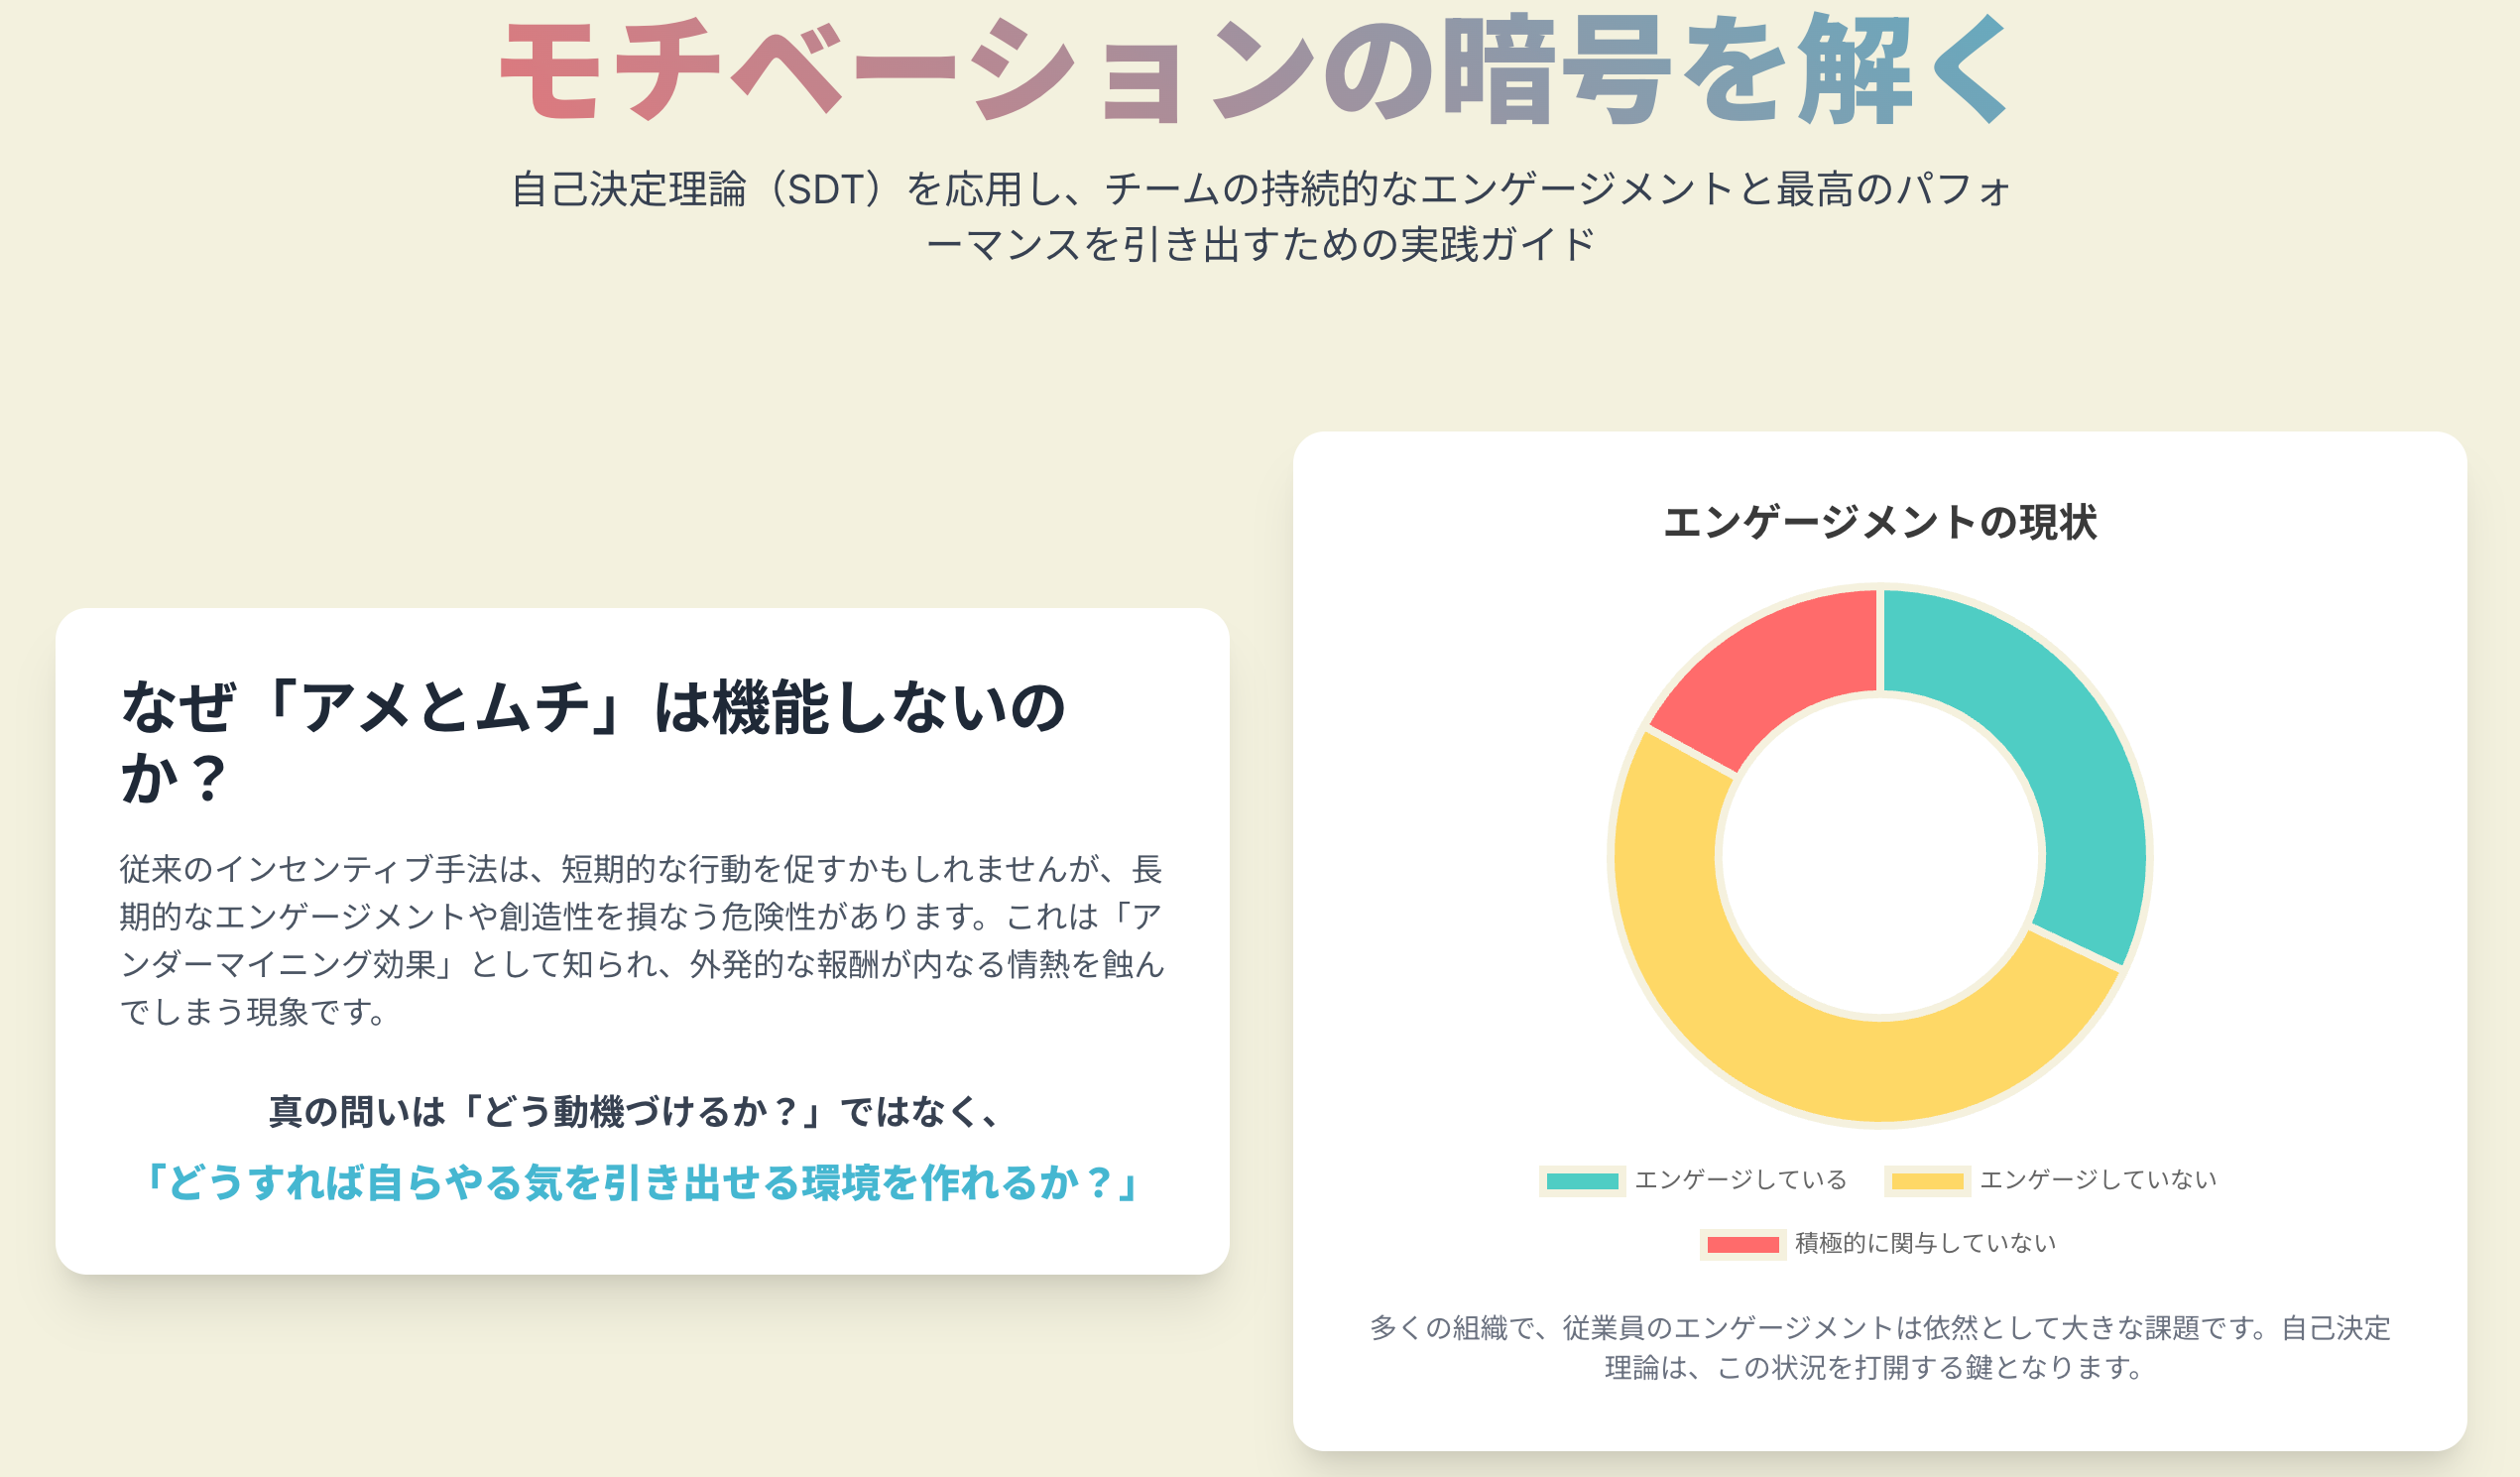Click the bold 真の問いは「どう動機づけるか？」 line
Viewport: 2520px width, 1477px height.
pos(636,1112)
